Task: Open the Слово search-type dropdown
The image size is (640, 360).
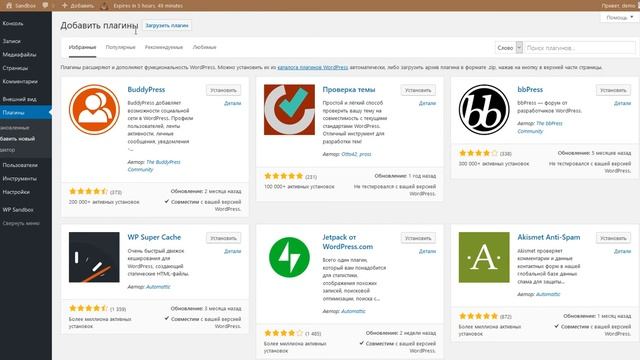Action: click(509, 48)
